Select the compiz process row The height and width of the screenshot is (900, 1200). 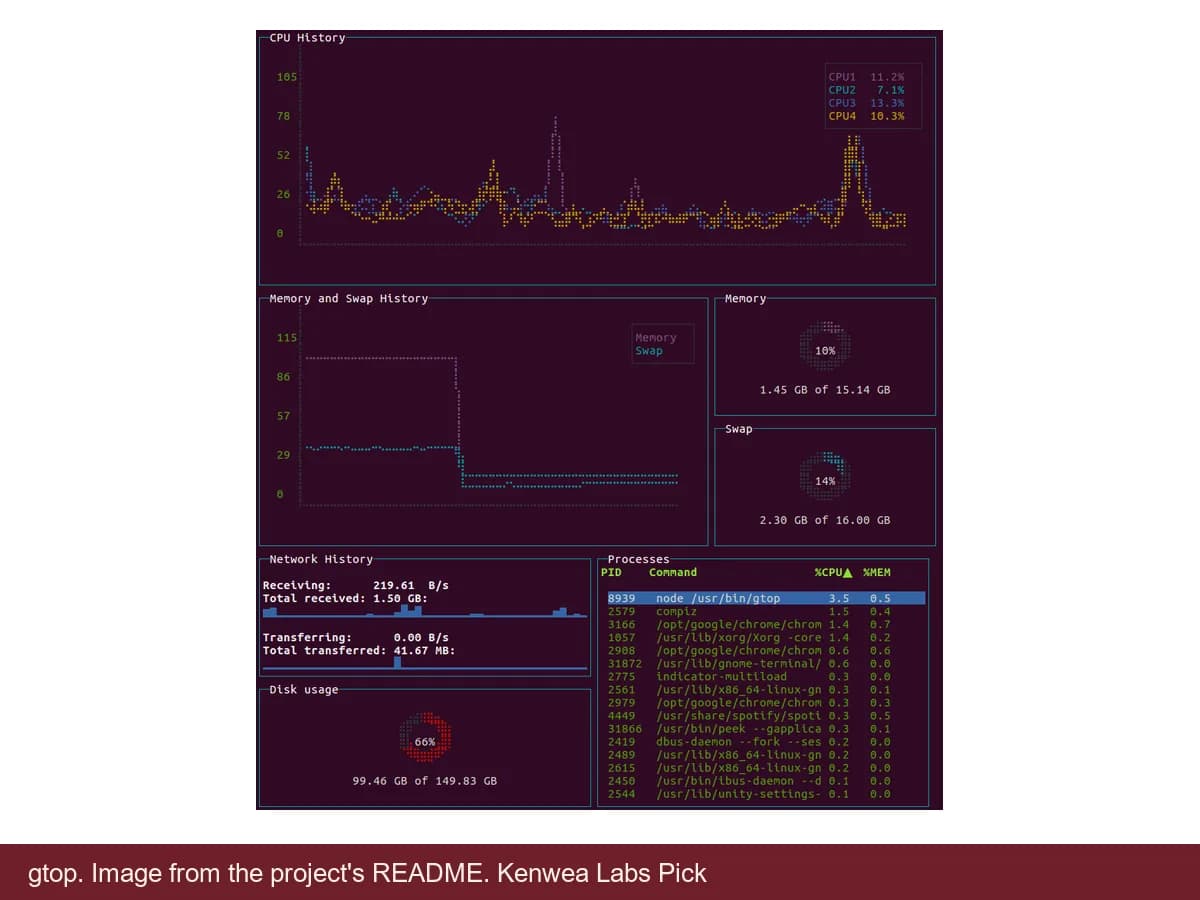[x=766, y=611]
